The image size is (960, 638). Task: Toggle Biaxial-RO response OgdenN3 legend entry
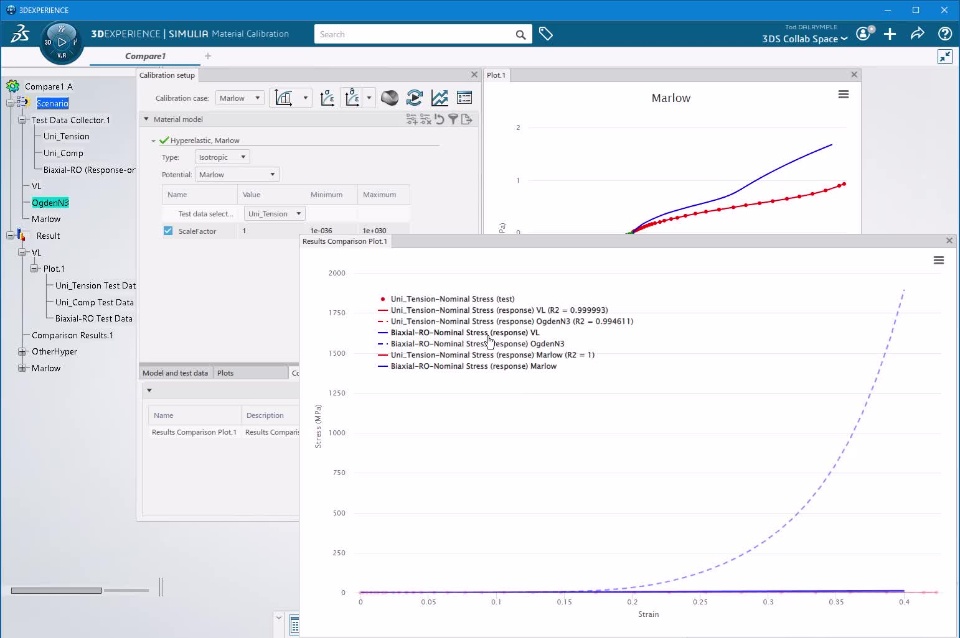click(x=471, y=344)
